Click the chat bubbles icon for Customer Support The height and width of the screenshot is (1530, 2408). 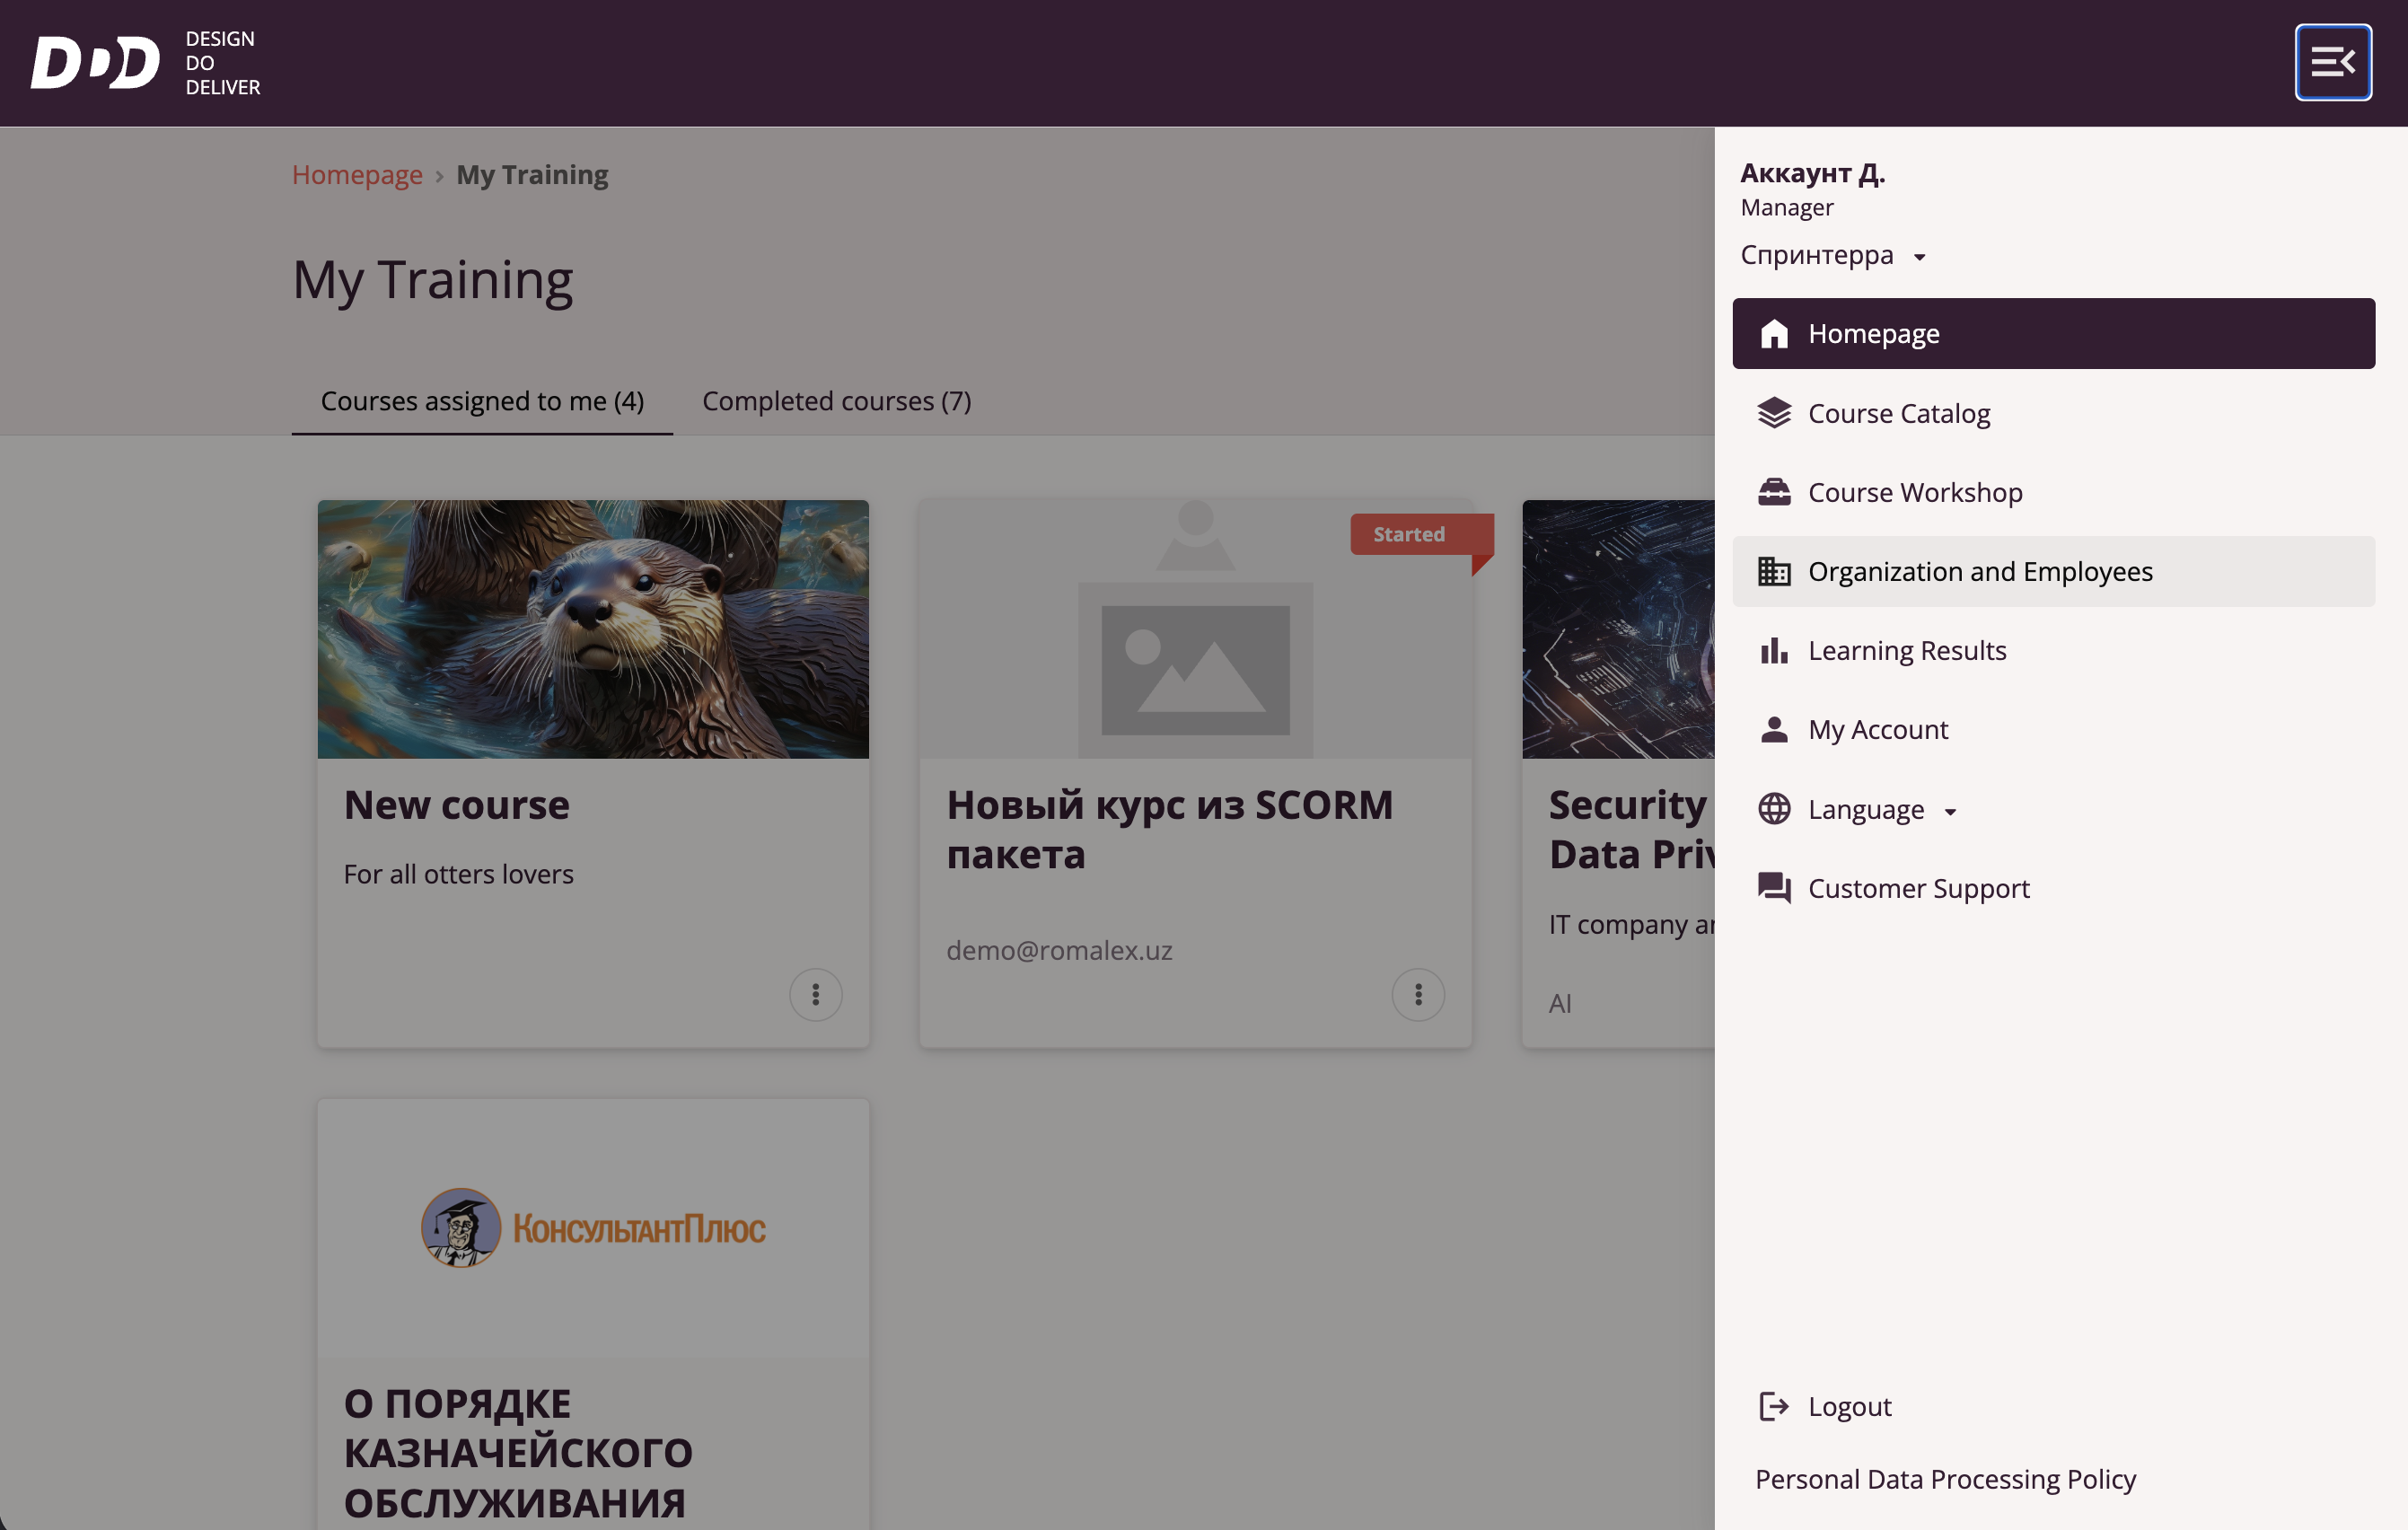[1773, 888]
